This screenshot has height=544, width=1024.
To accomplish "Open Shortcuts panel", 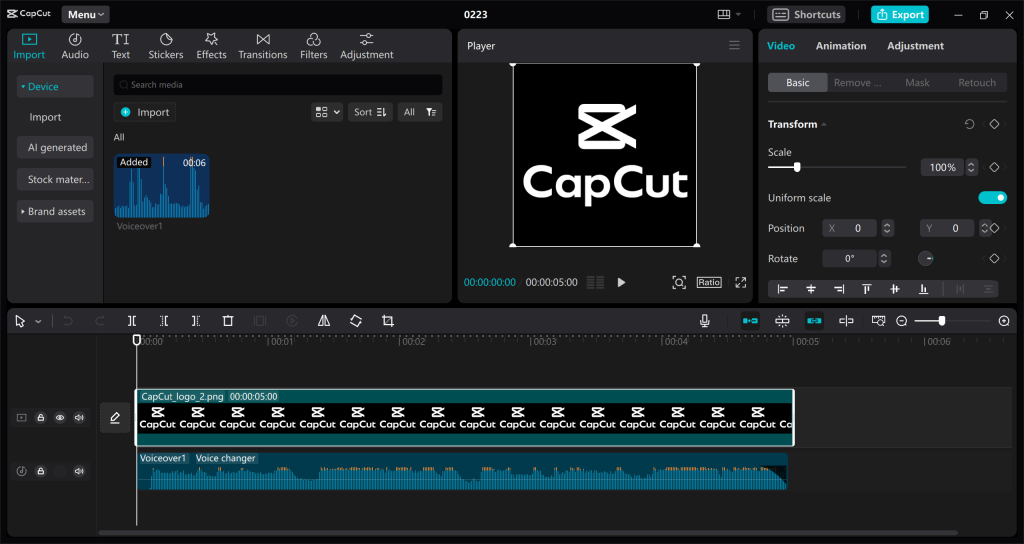I will (x=807, y=14).
